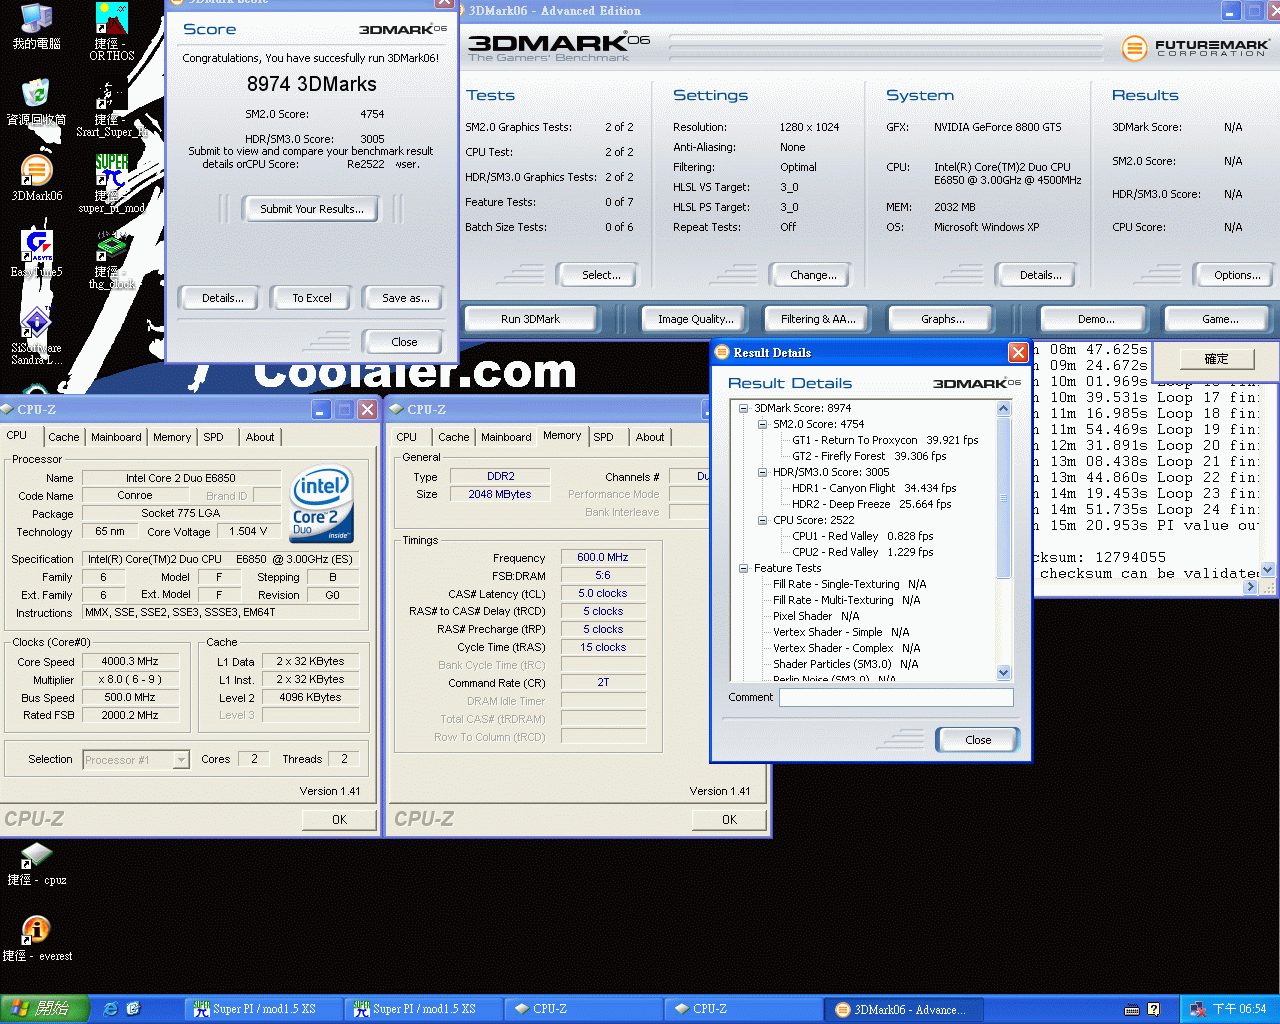Collapse the 3DMark Score: 8974 tree node
This screenshot has height=1024, width=1280.
tap(743, 408)
